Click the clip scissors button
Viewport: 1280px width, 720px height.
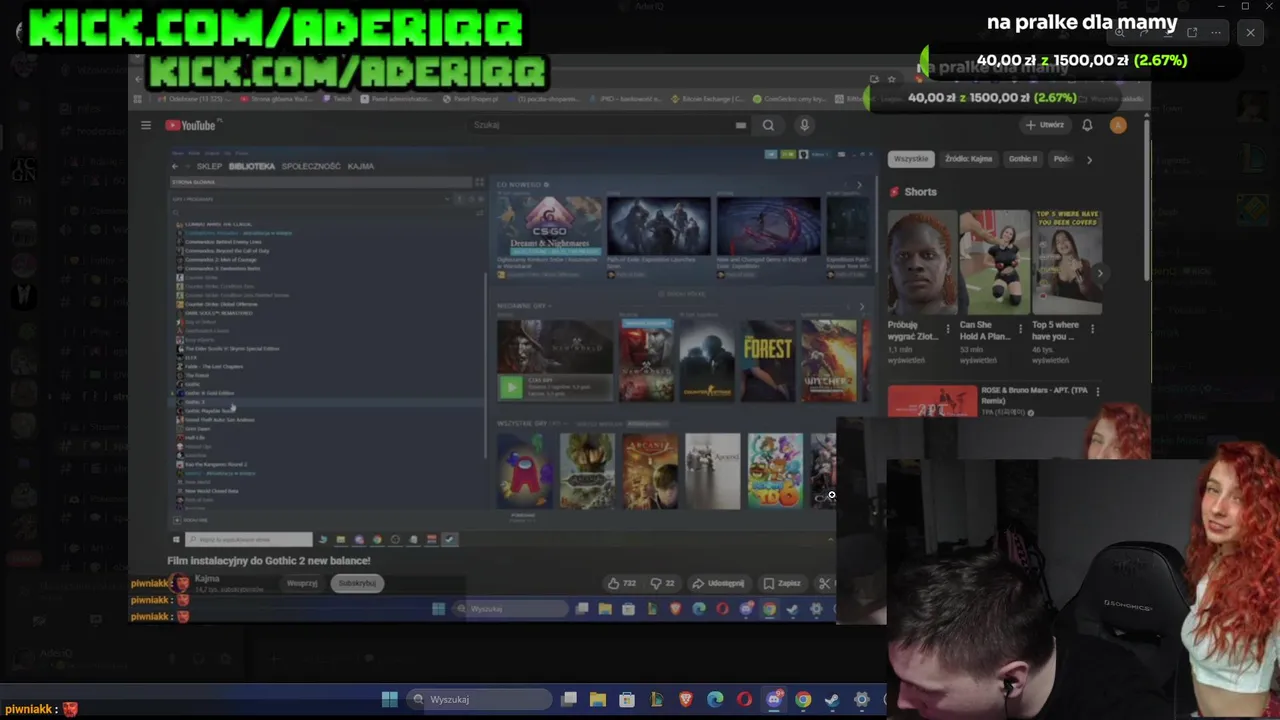coord(825,583)
